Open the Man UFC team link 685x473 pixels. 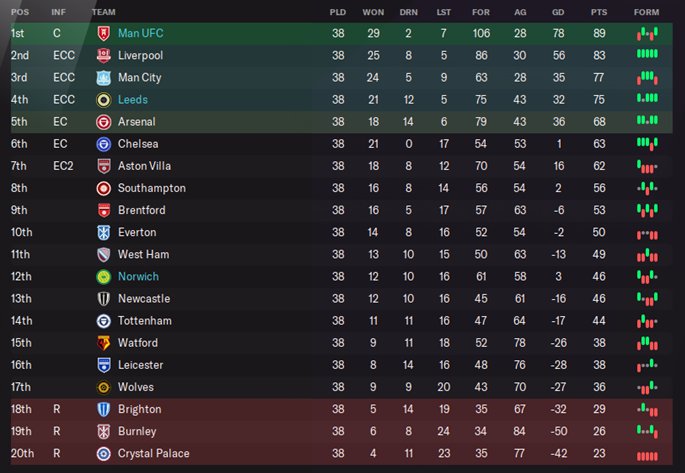[141, 33]
